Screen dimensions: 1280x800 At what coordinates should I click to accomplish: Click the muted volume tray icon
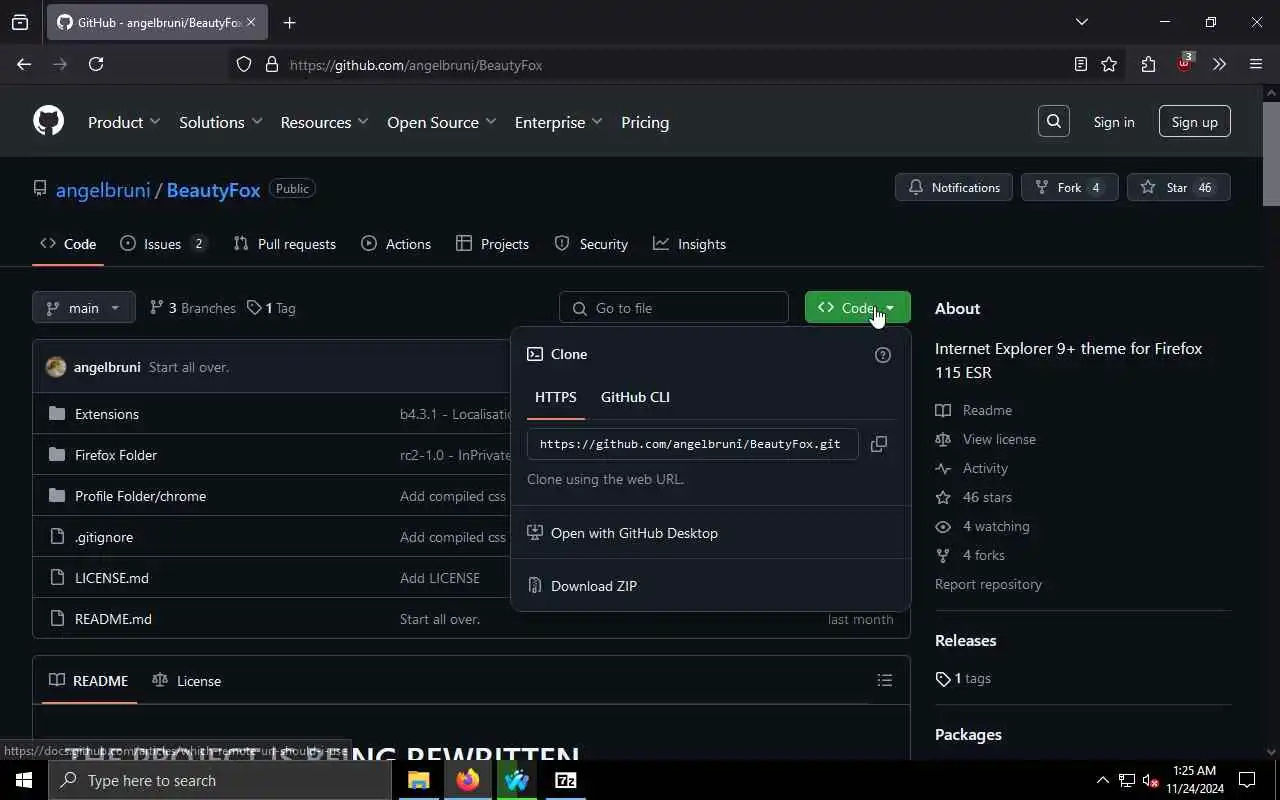pyautogui.click(x=1151, y=780)
